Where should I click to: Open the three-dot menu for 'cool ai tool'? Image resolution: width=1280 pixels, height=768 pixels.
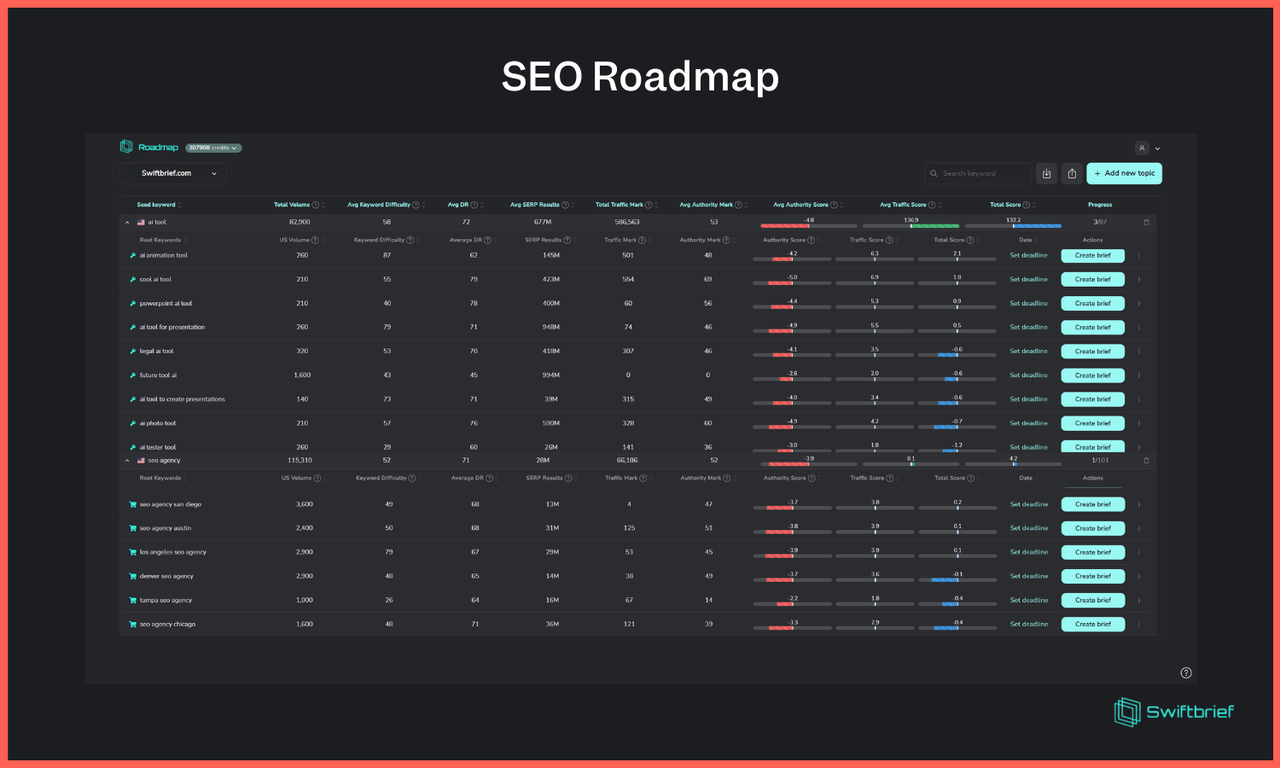tap(1139, 279)
